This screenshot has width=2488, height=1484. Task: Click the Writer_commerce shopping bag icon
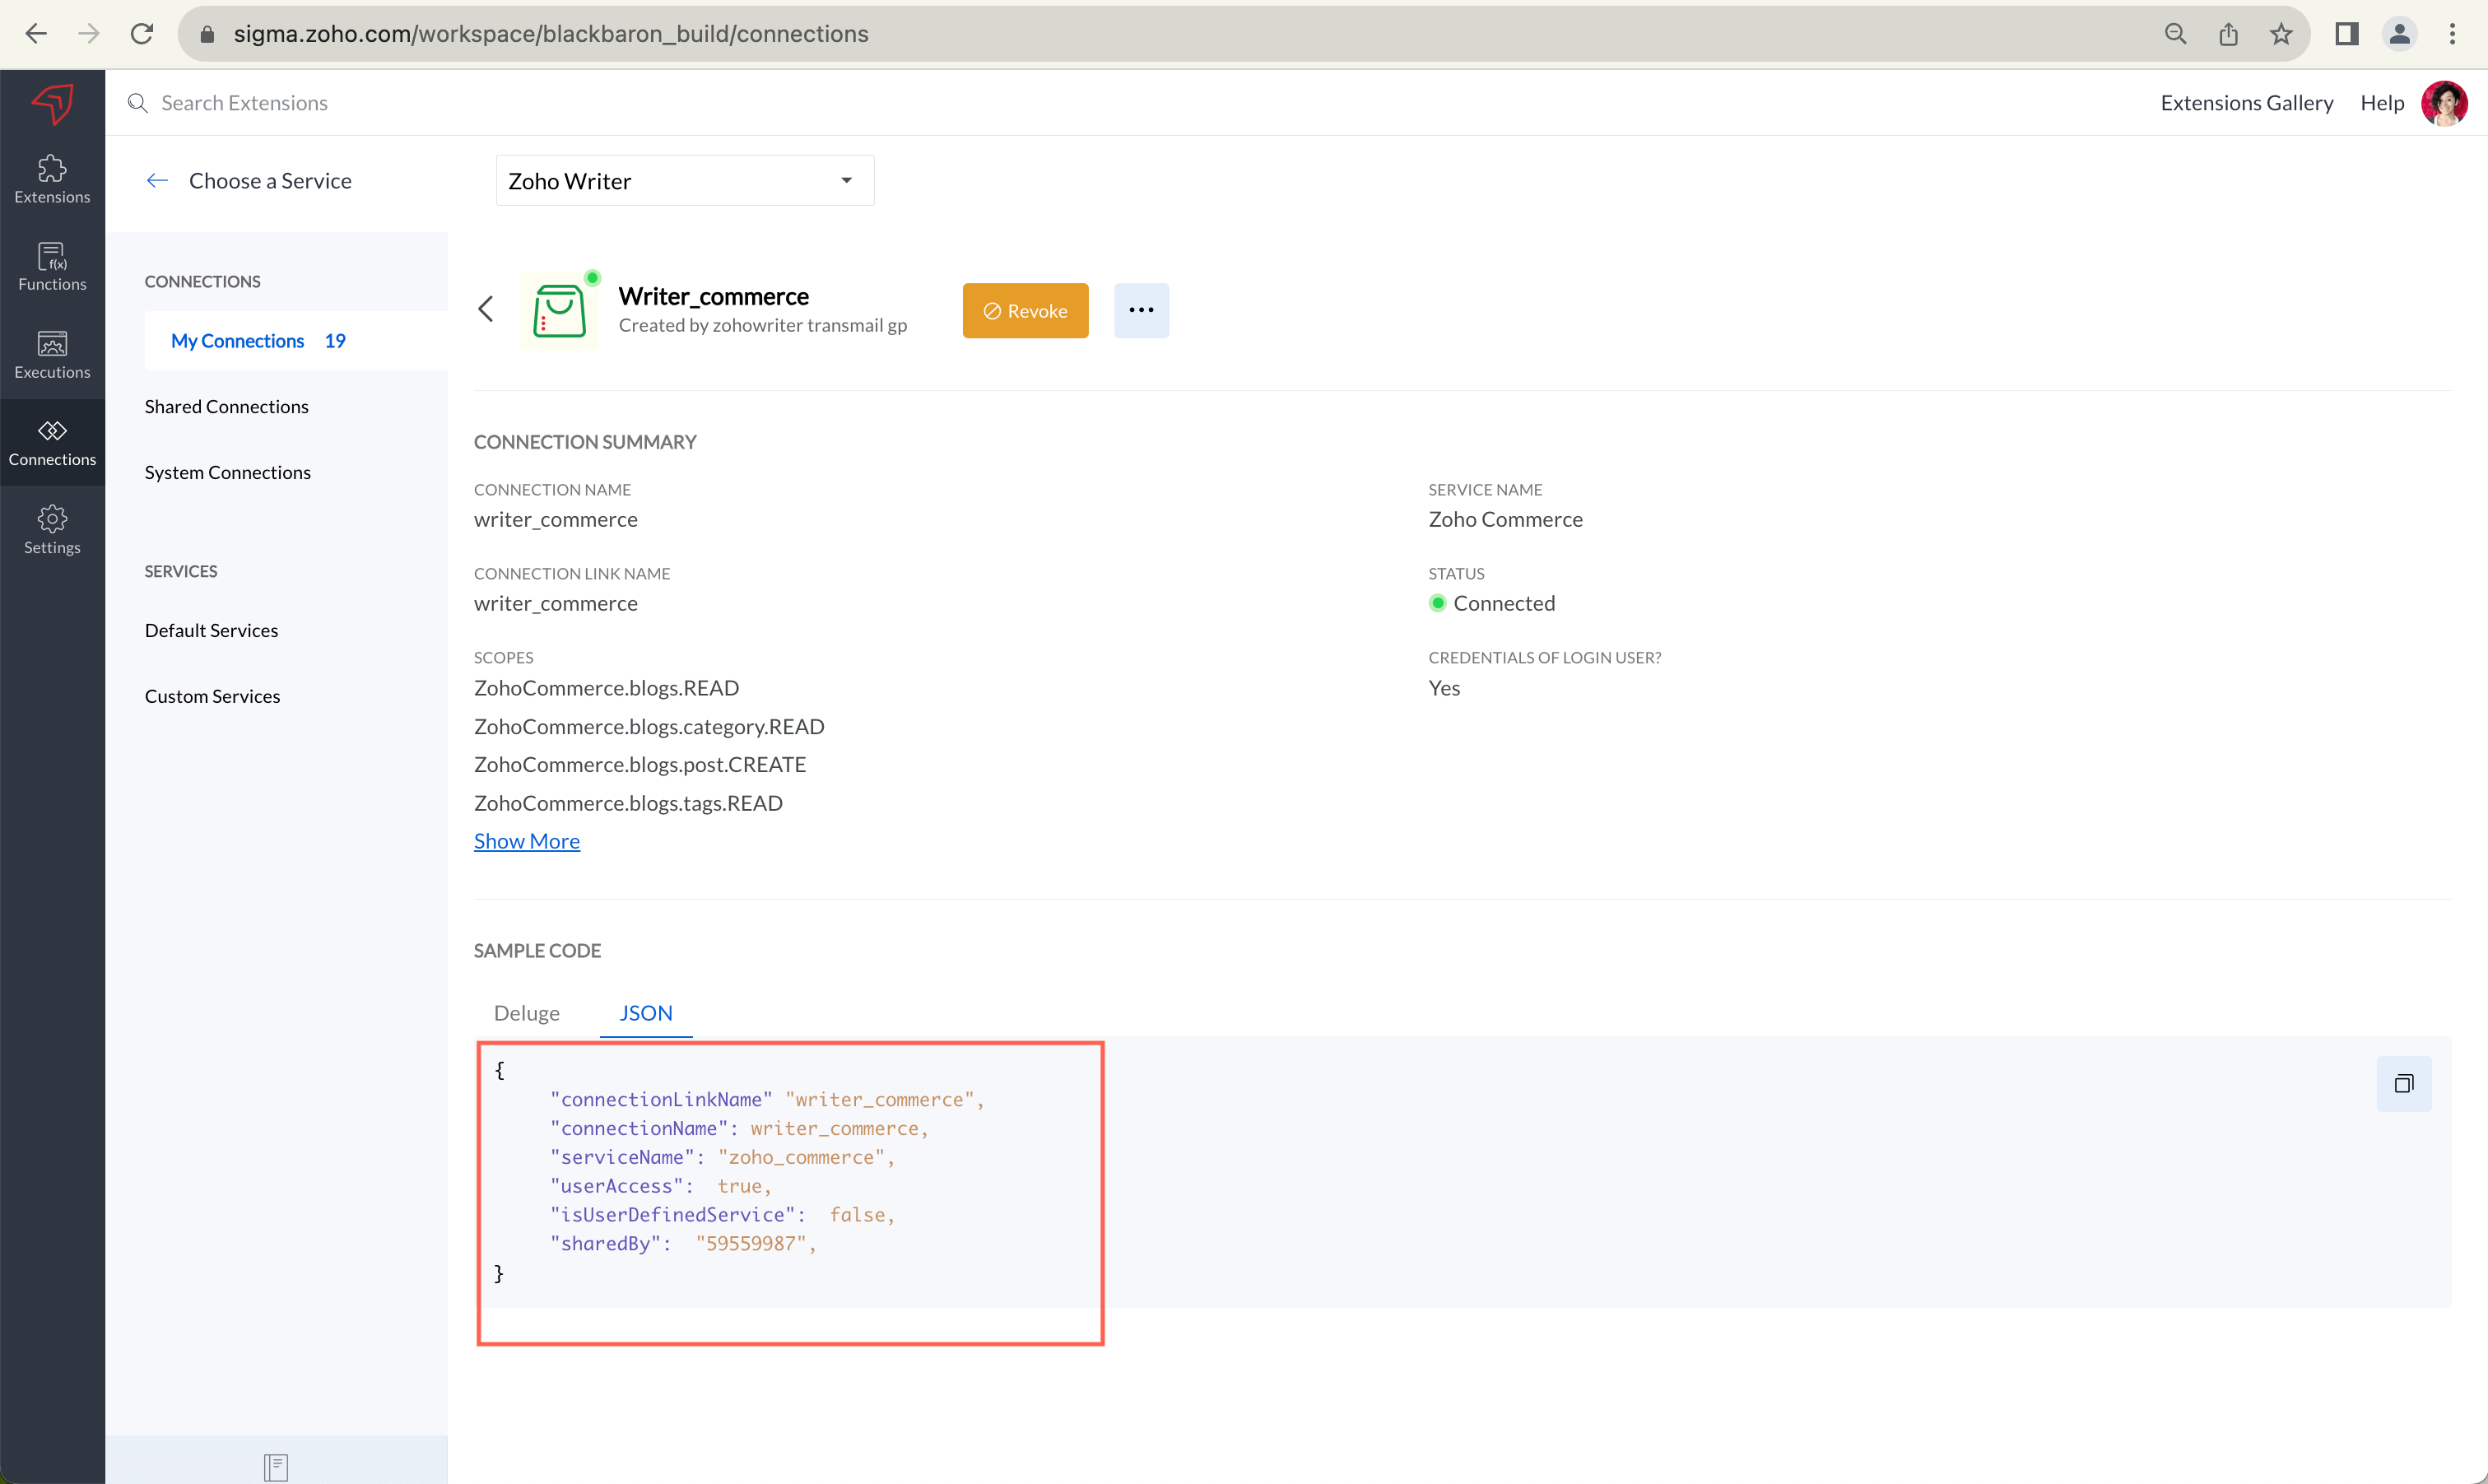559,311
